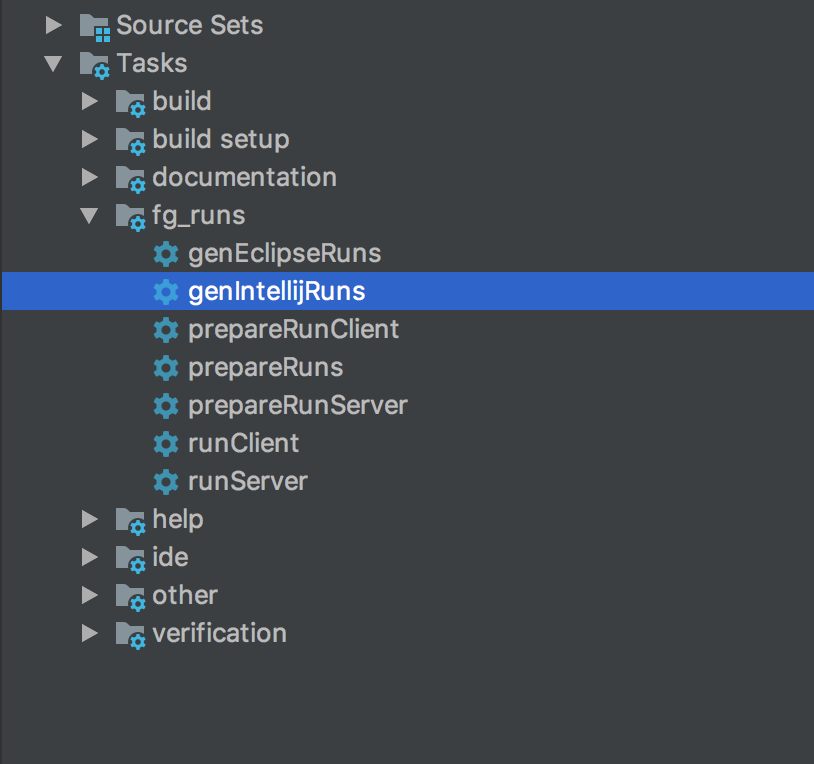Screen dimensions: 814x764
Task: Click the runClient gradle task icon
Action: 166,443
